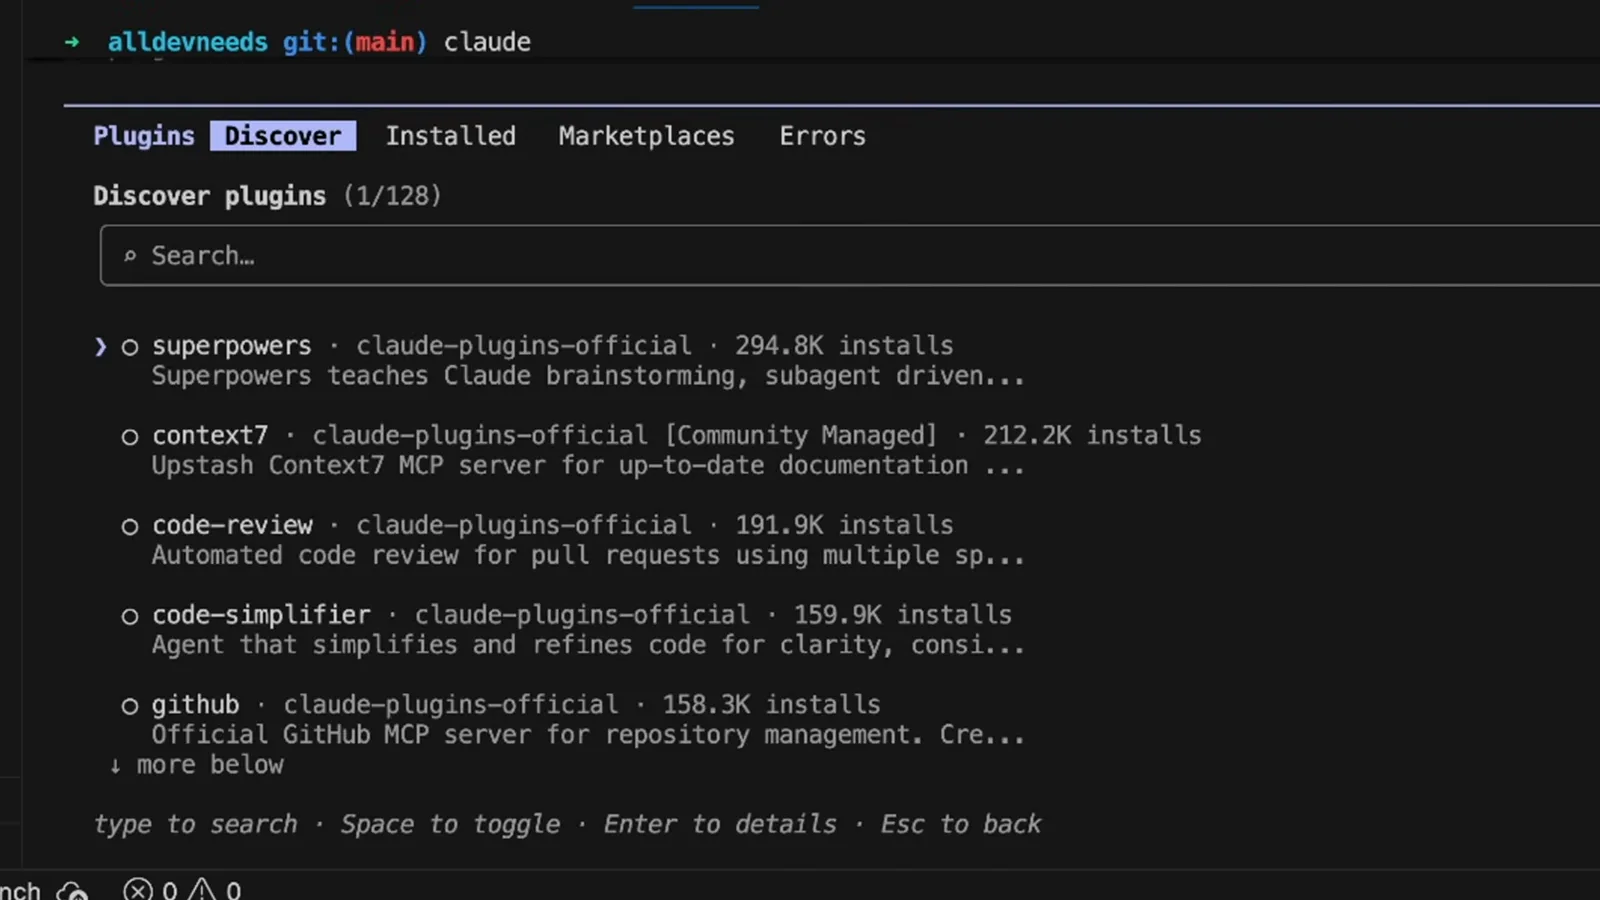Click the alldevneeds prompt directory
Image resolution: width=1600 pixels, height=900 pixels.
coord(188,42)
